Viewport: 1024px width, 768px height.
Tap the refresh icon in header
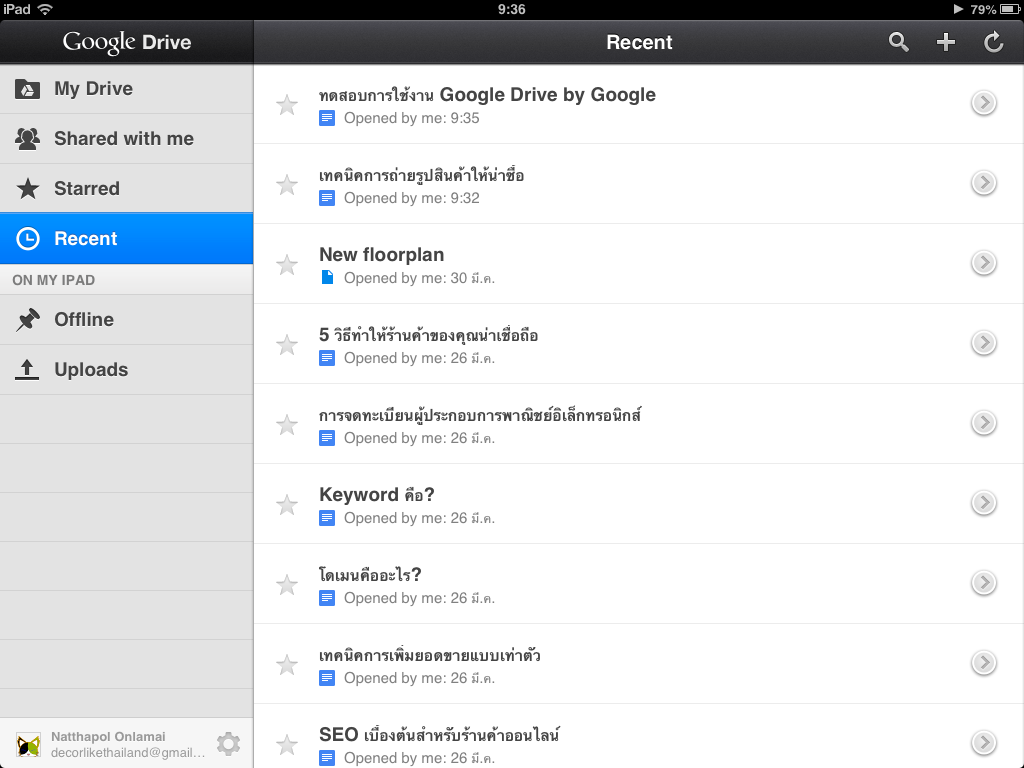[x=993, y=42]
